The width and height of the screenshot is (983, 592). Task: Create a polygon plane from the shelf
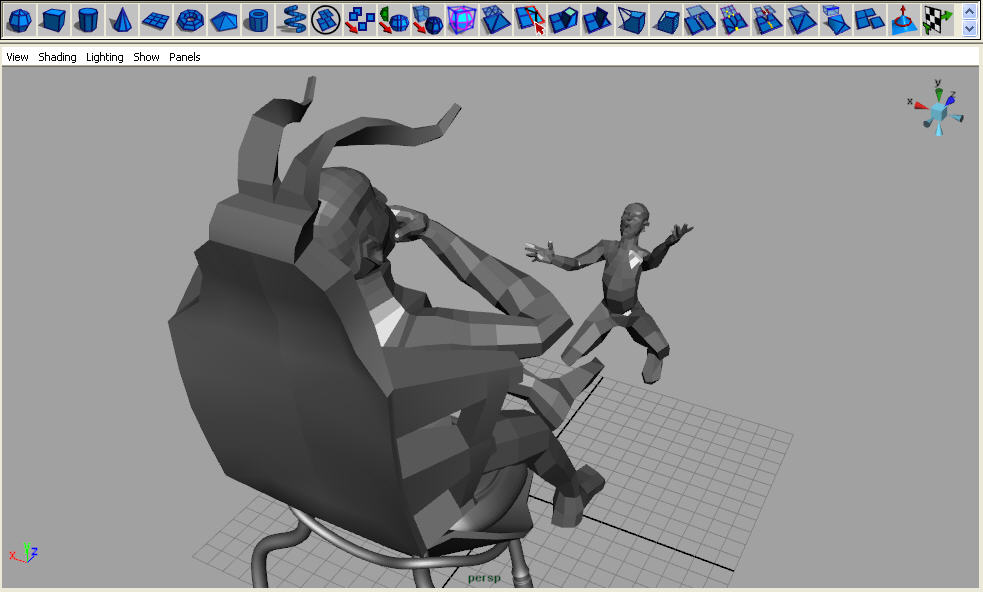(155, 20)
